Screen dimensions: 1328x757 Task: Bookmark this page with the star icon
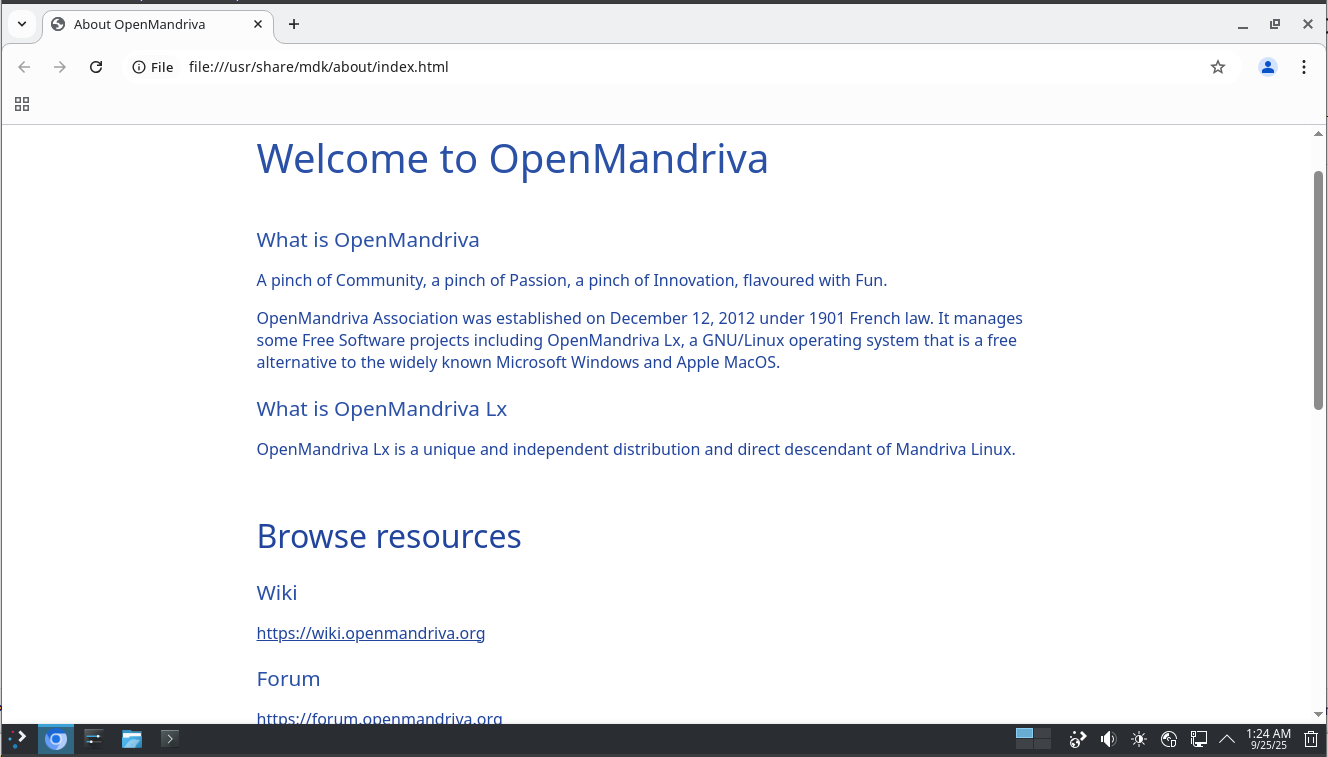point(1217,67)
